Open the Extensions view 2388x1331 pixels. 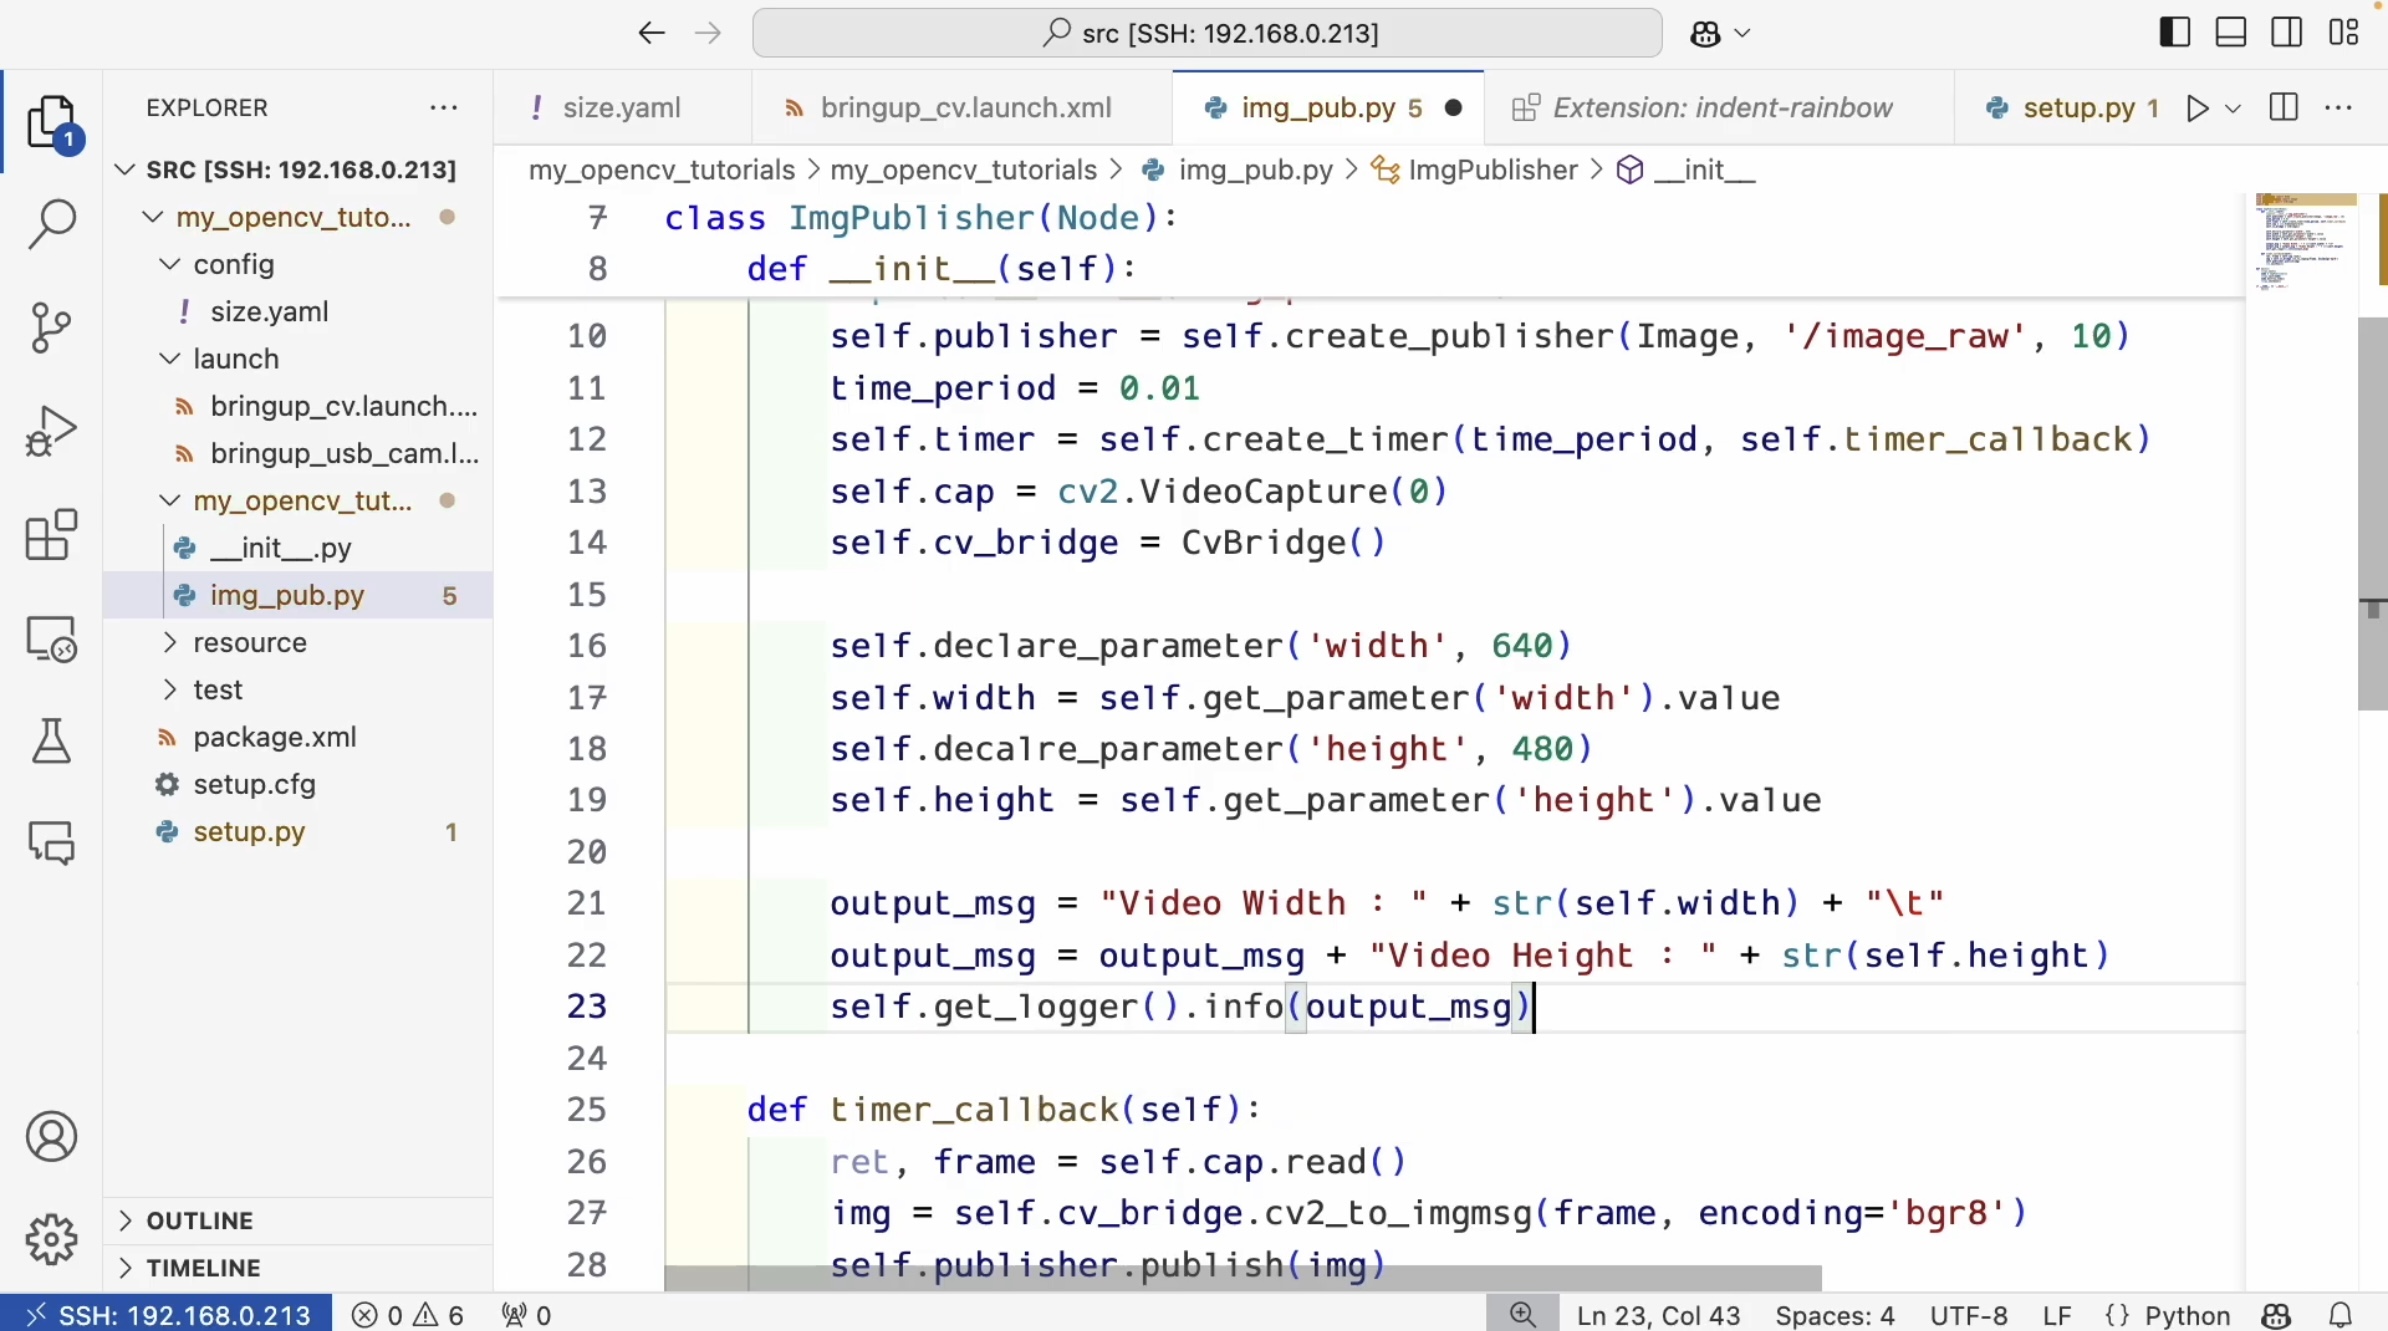[x=51, y=535]
